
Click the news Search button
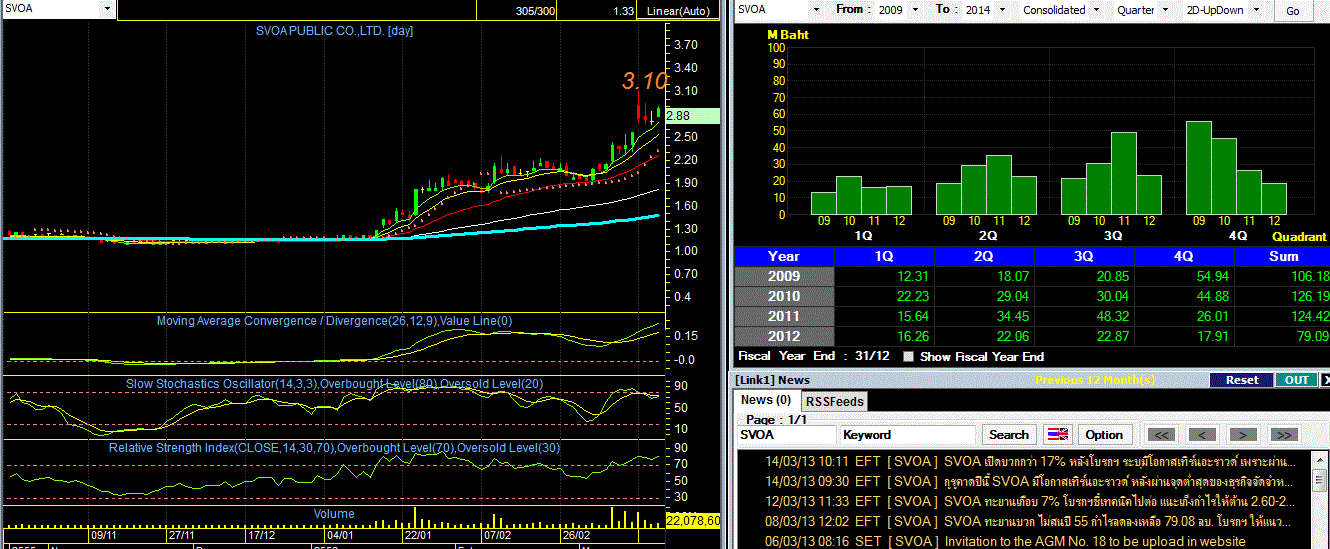click(1009, 435)
